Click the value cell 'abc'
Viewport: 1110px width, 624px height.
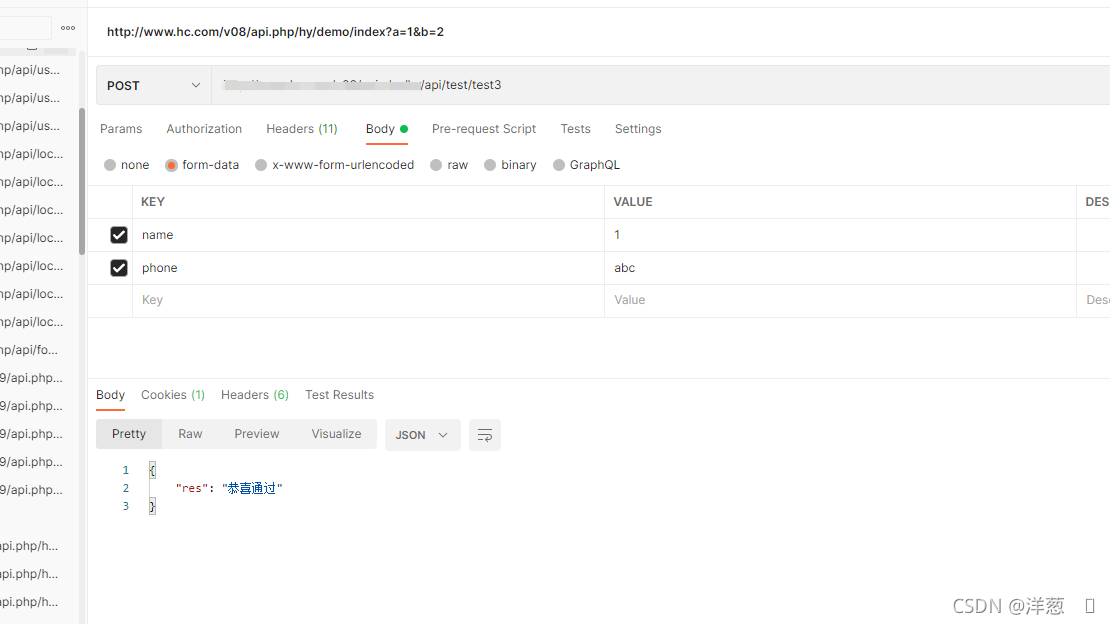(840, 268)
